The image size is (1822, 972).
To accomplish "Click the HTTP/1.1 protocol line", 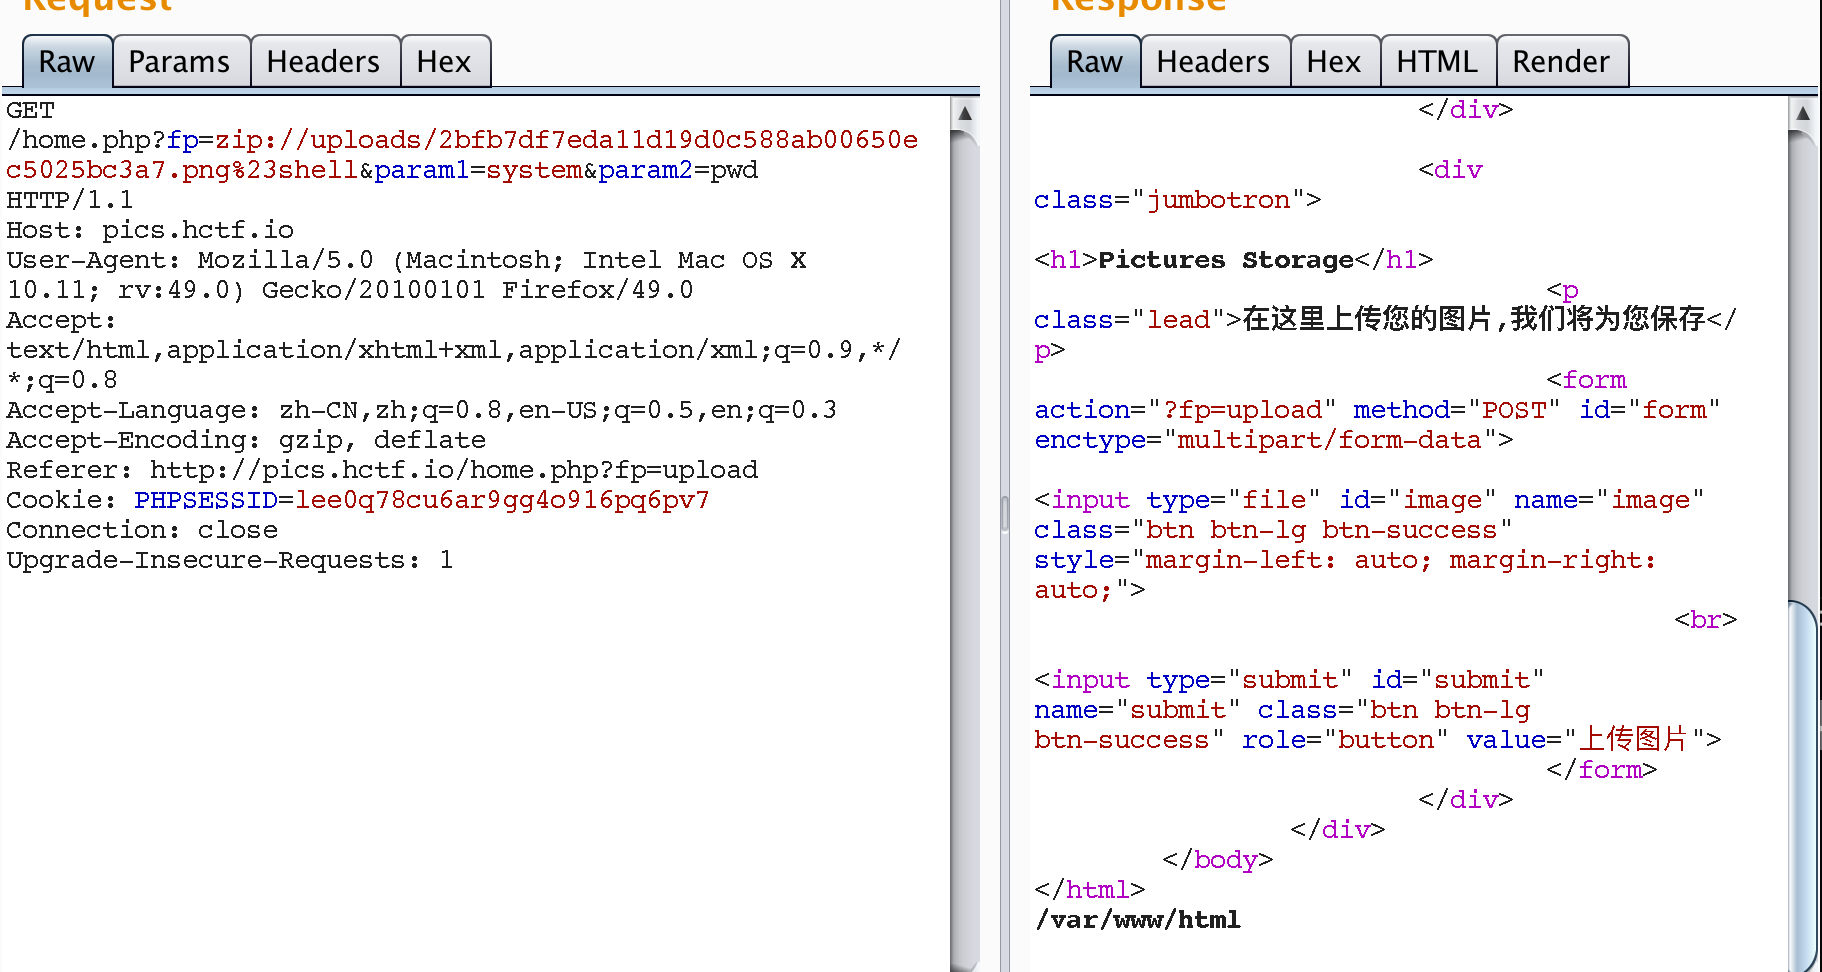I will coord(70,200).
